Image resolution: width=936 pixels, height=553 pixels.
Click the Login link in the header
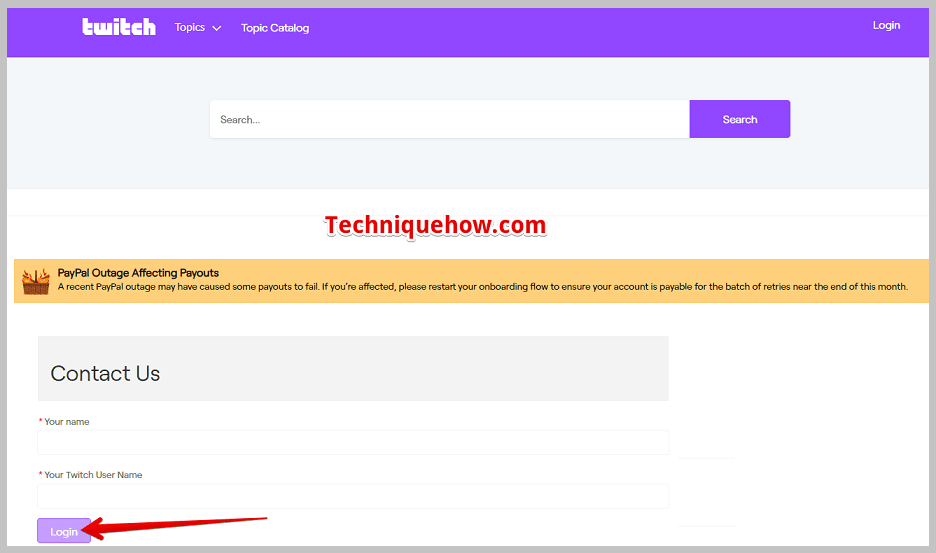(x=886, y=25)
